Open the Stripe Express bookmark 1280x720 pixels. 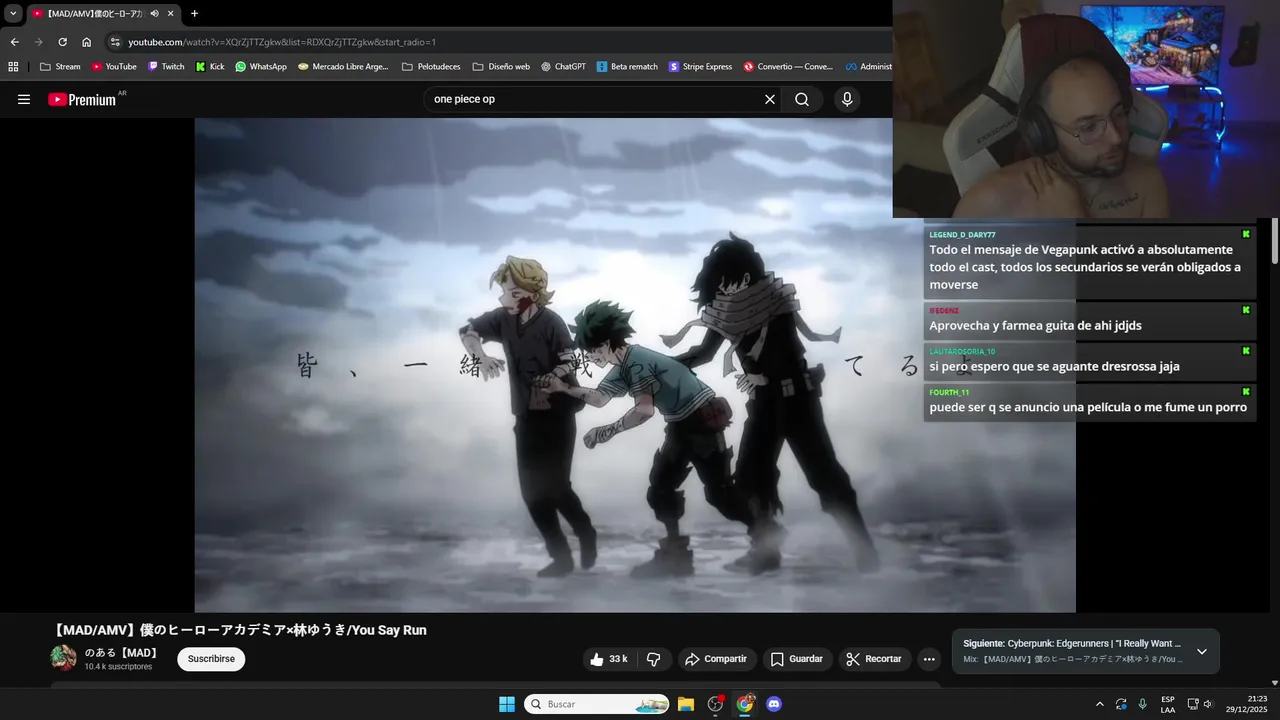pos(701,67)
